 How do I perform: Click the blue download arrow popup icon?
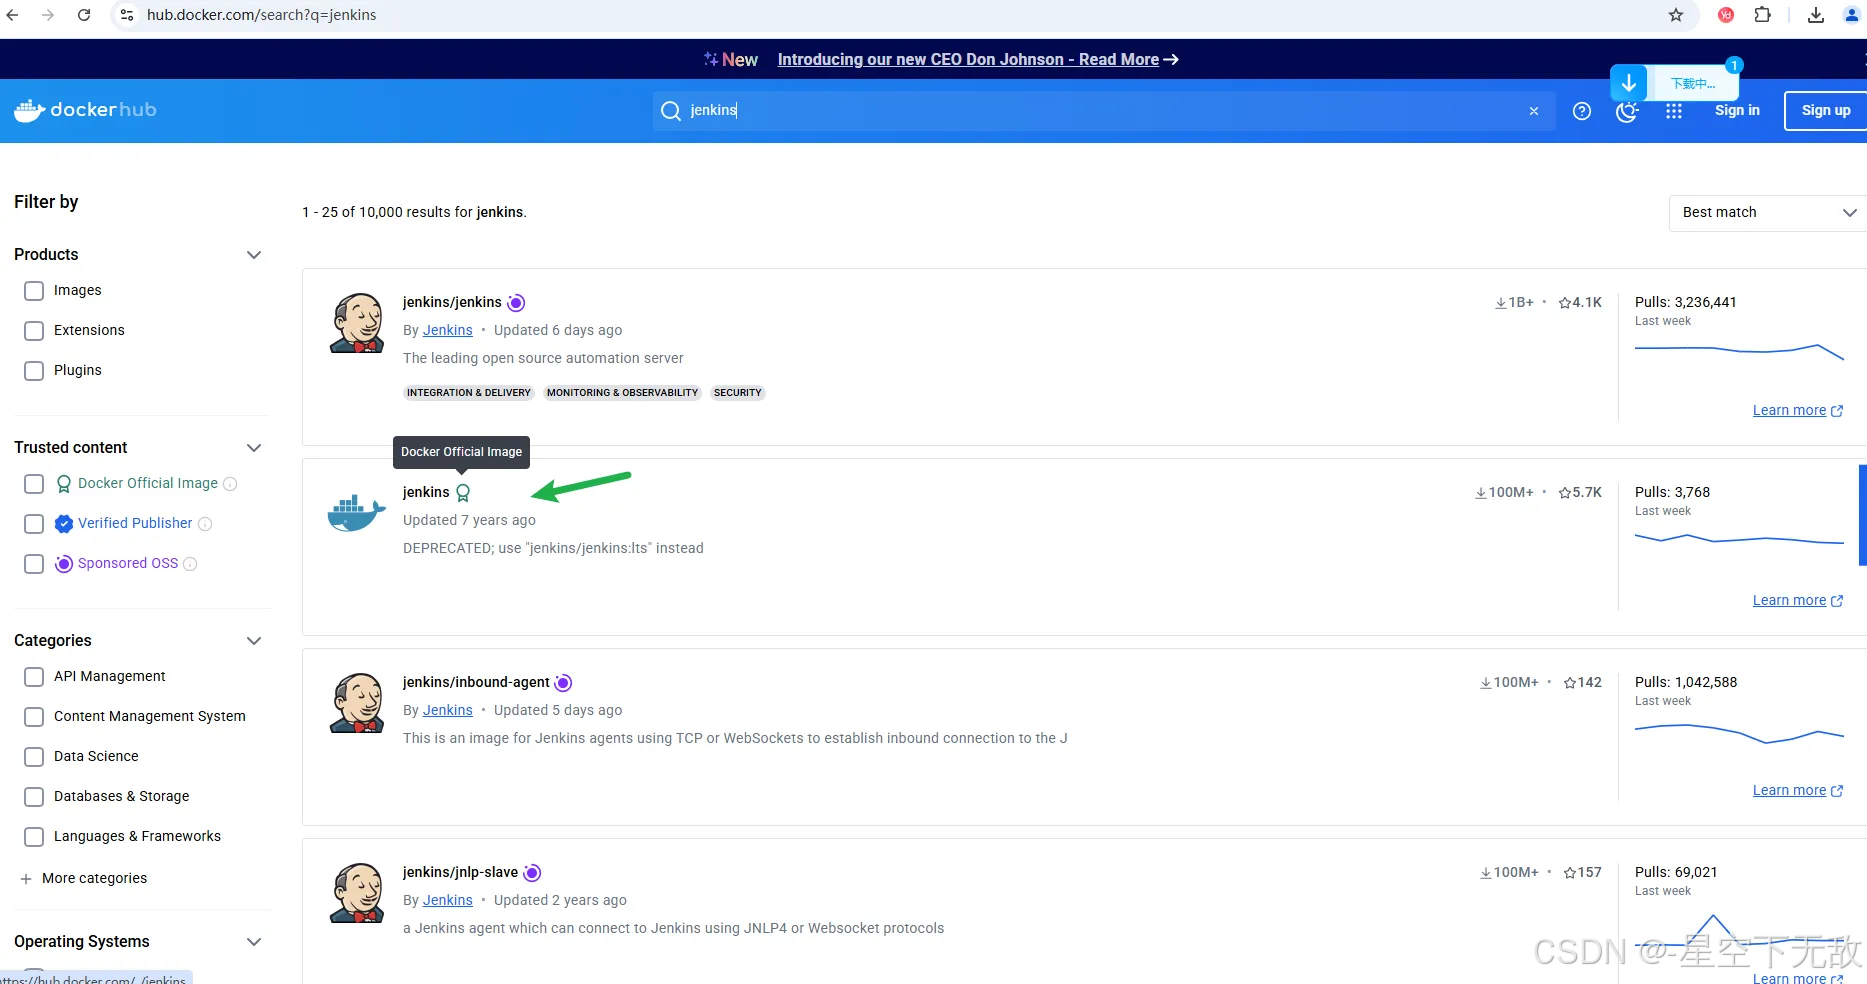pos(1629,83)
